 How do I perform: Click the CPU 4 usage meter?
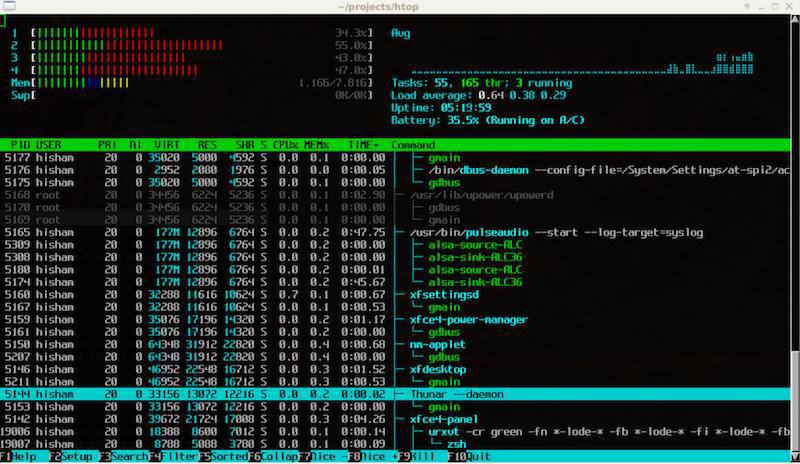tap(192, 70)
